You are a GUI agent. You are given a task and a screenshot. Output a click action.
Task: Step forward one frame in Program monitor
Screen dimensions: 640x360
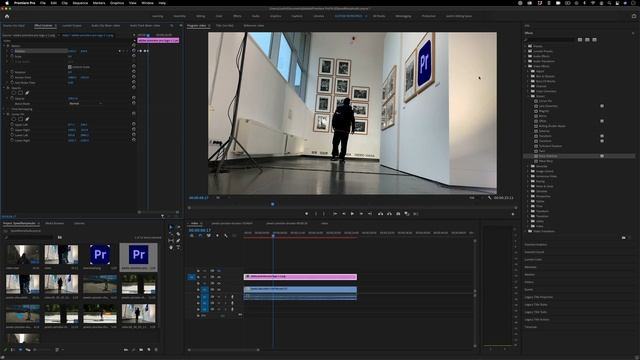click(x=361, y=213)
